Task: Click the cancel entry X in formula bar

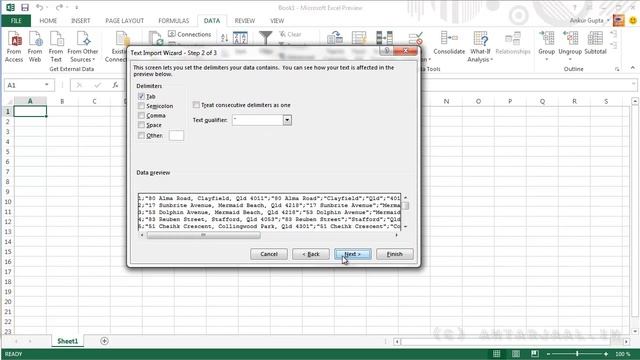Action: (79, 85)
